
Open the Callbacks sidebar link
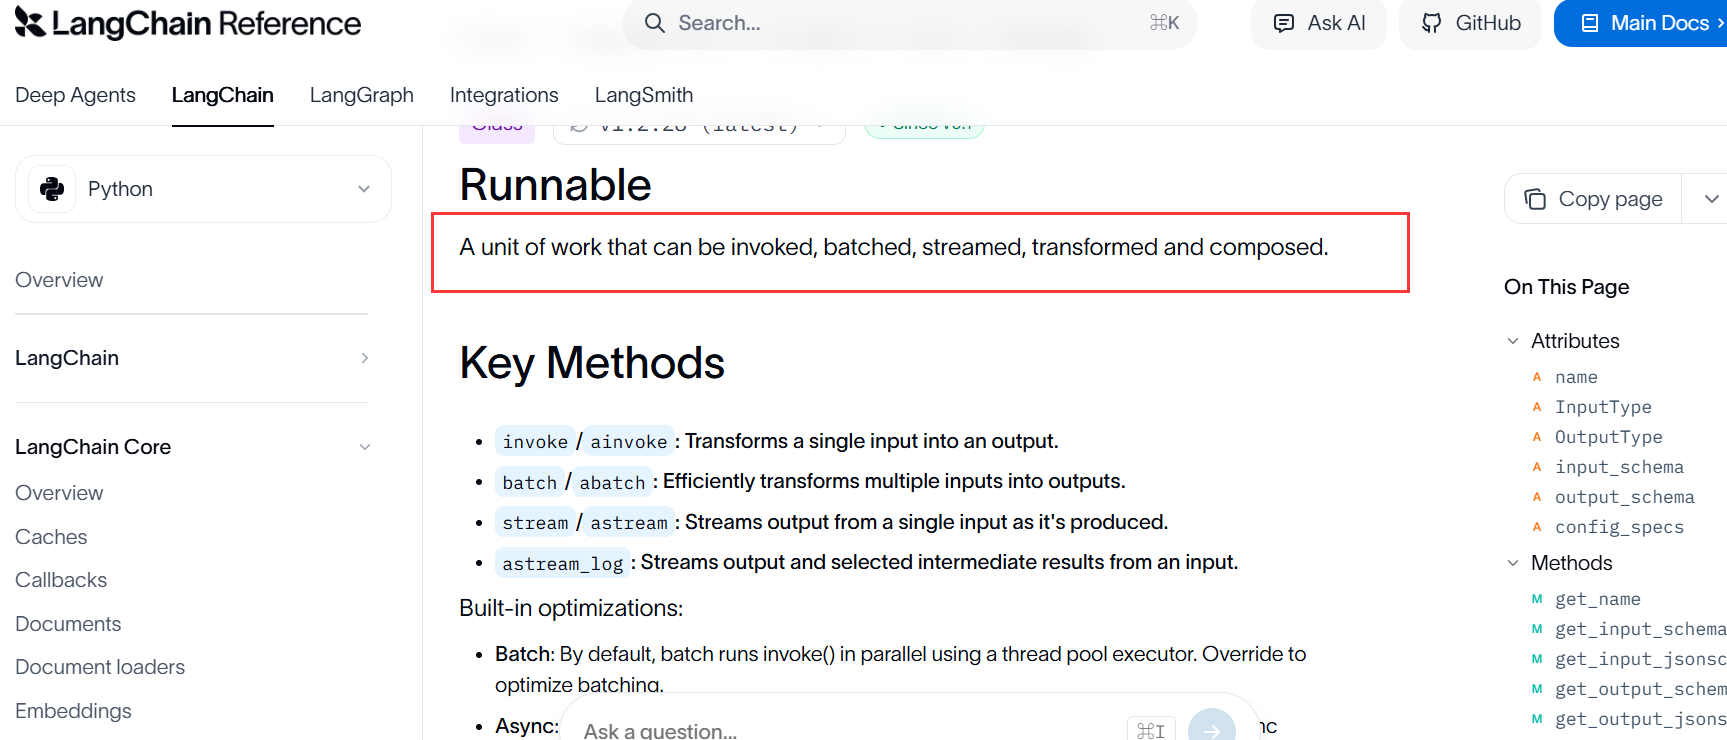tap(61, 580)
